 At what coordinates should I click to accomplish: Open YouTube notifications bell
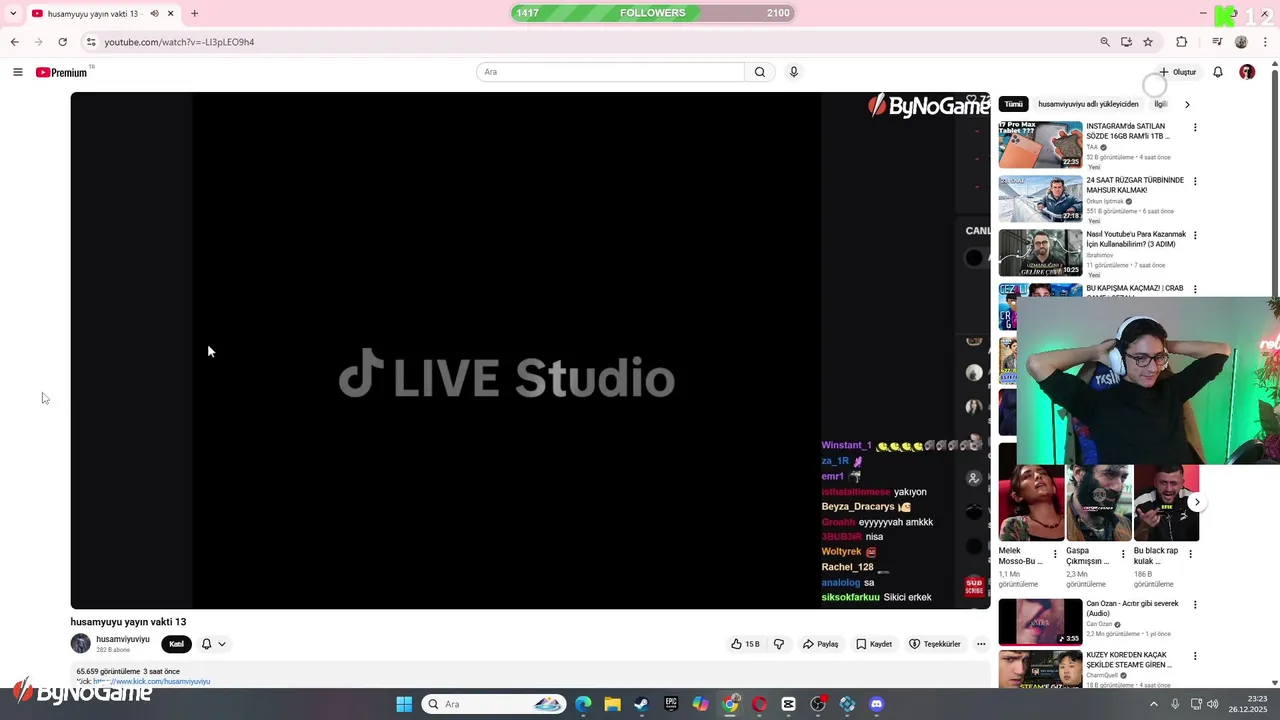click(x=1218, y=72)
